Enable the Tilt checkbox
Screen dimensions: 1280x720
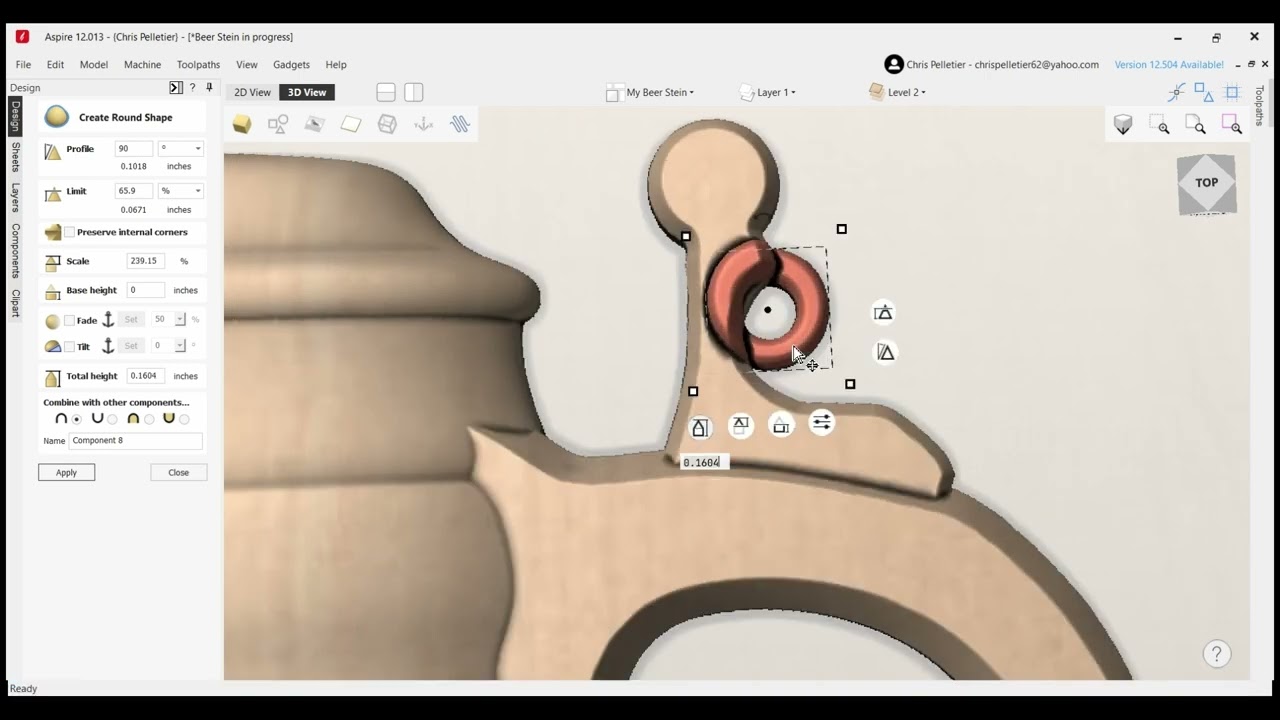70,346
